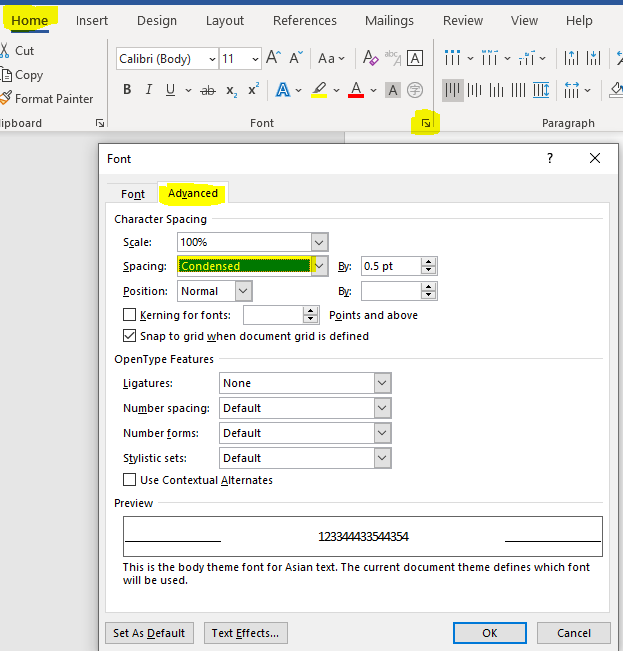Viewport: 623px width, 651px height.
Task: Apply the yellow text highlight color
Action: coord(319,90)
